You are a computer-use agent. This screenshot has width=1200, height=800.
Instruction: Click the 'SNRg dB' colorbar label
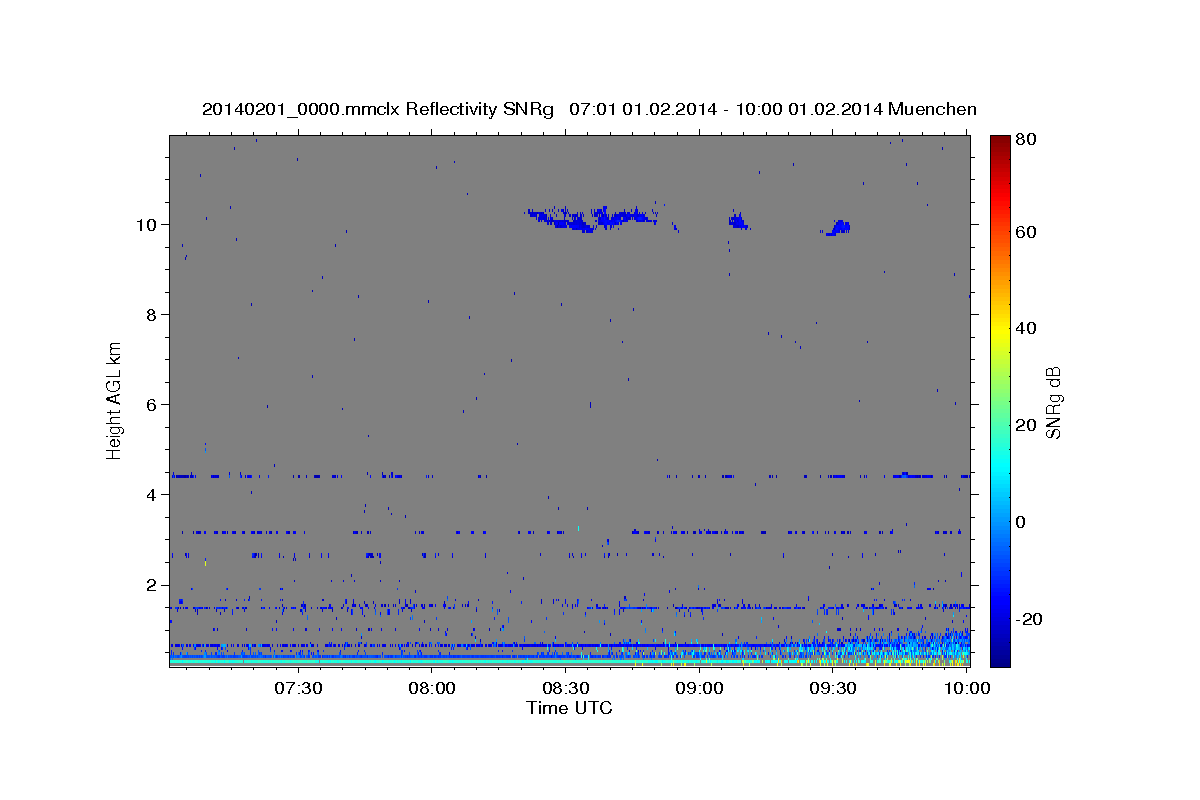click(1052, 403)
